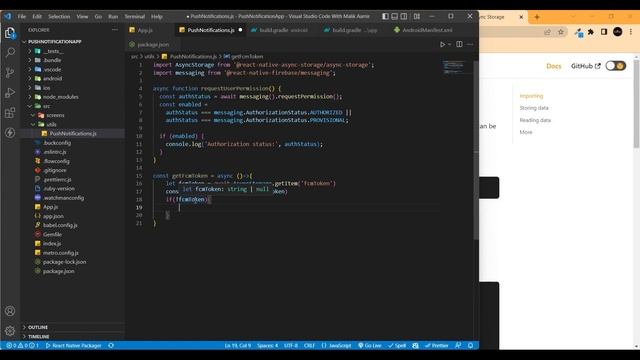Open the Accounts icon in activity bar
The height and width of the screenshot is (360, 640).
tap(10, 311)
